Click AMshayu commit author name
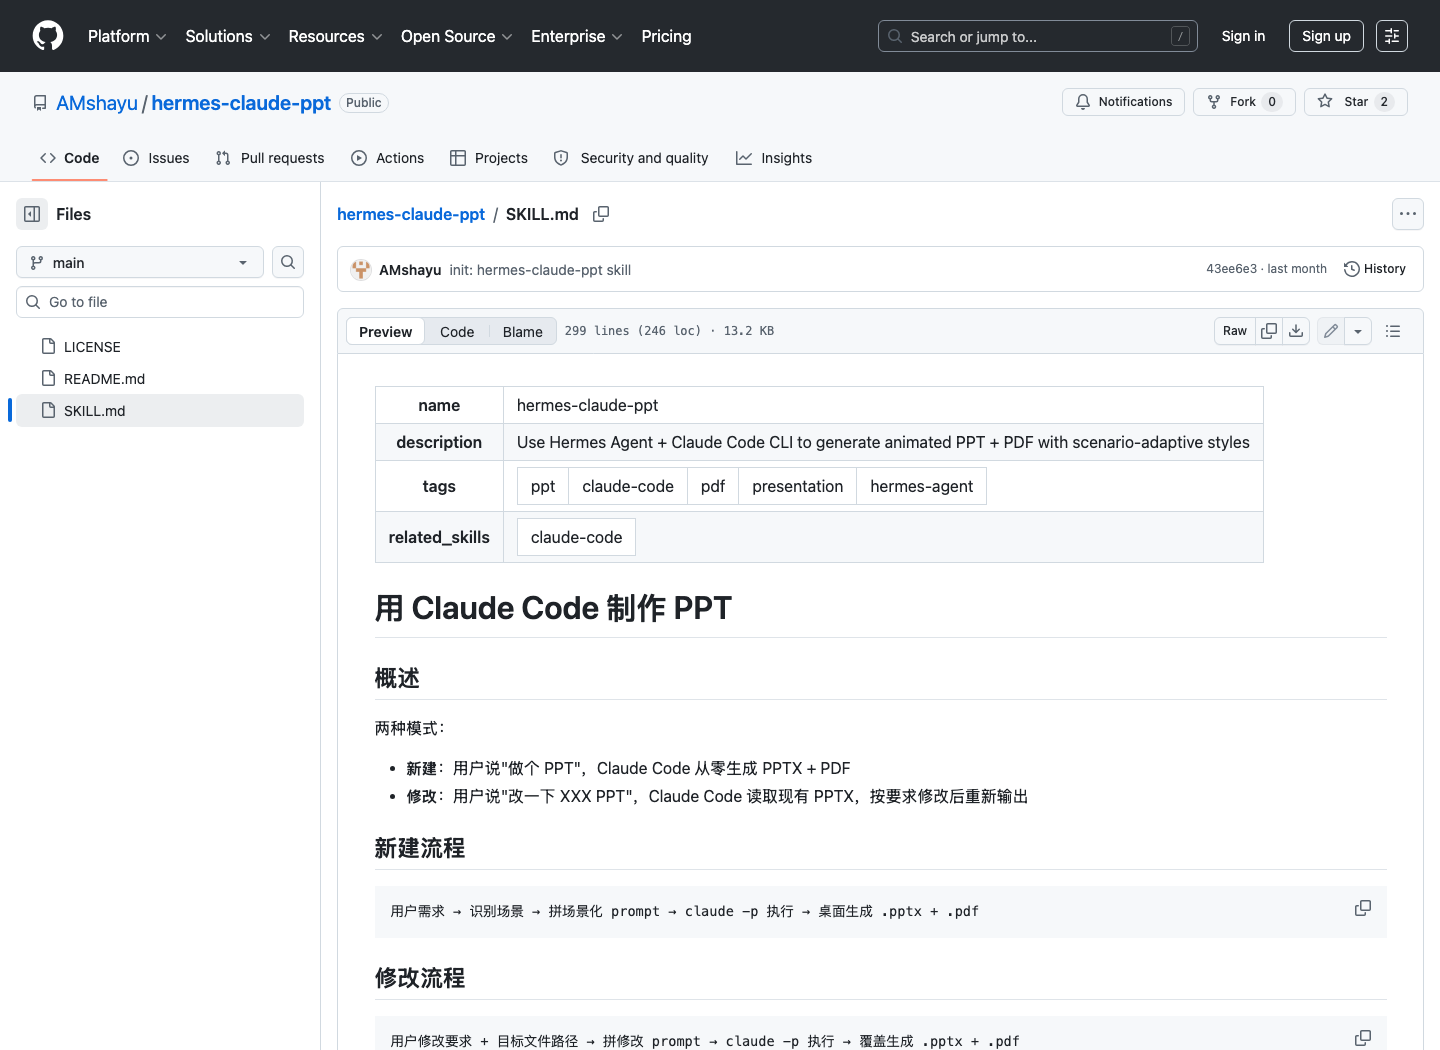The image size is (1440, 1050). 410,270
